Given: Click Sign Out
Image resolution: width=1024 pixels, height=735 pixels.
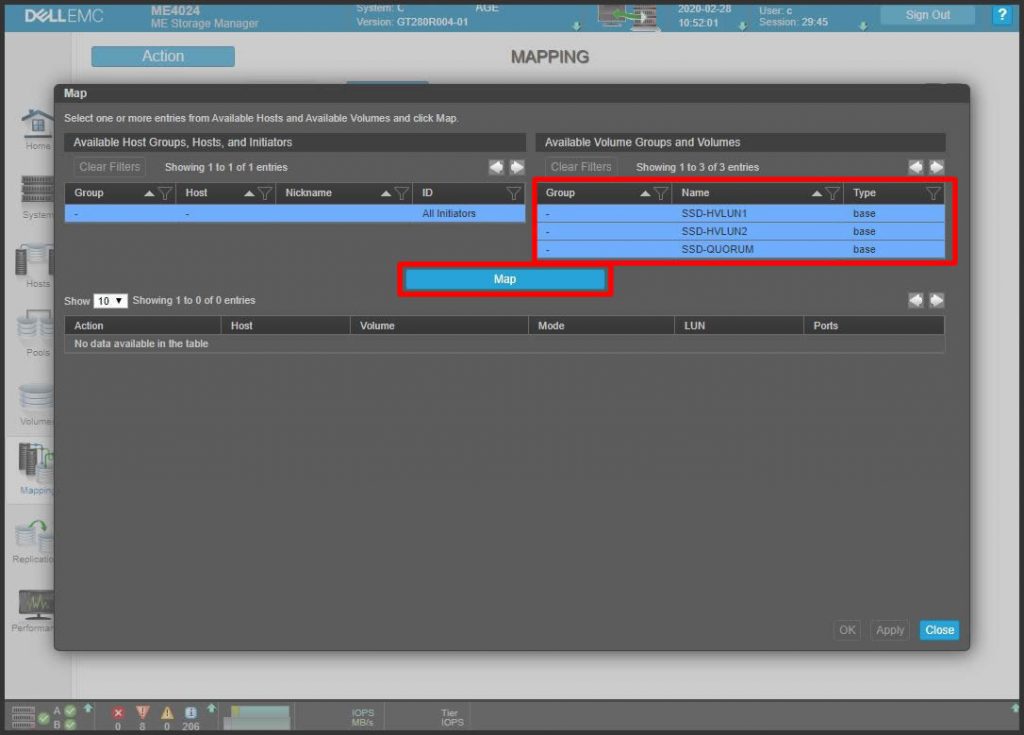Looking at the screenshot, I should [927, 15].
